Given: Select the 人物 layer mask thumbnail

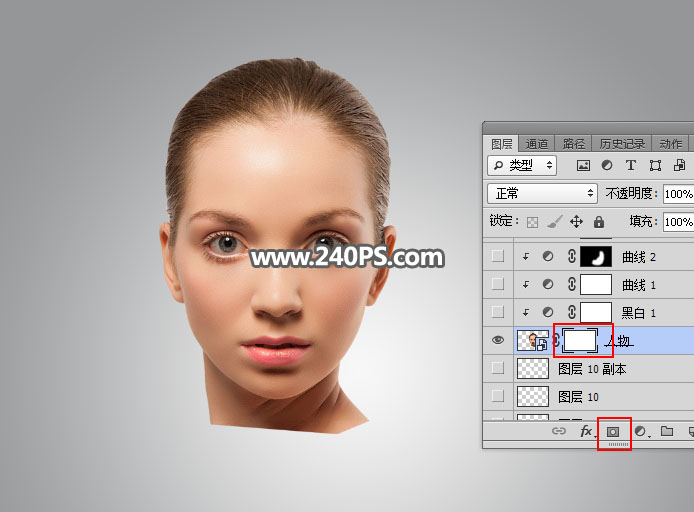Looking at the screenshot, I should click(x=581, y=341).
